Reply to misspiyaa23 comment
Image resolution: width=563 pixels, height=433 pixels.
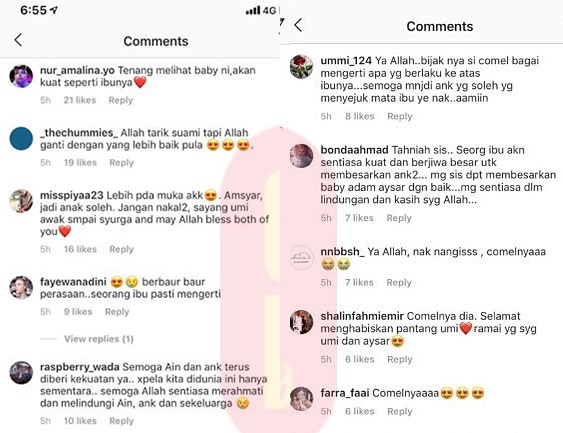tap(121, 249)
